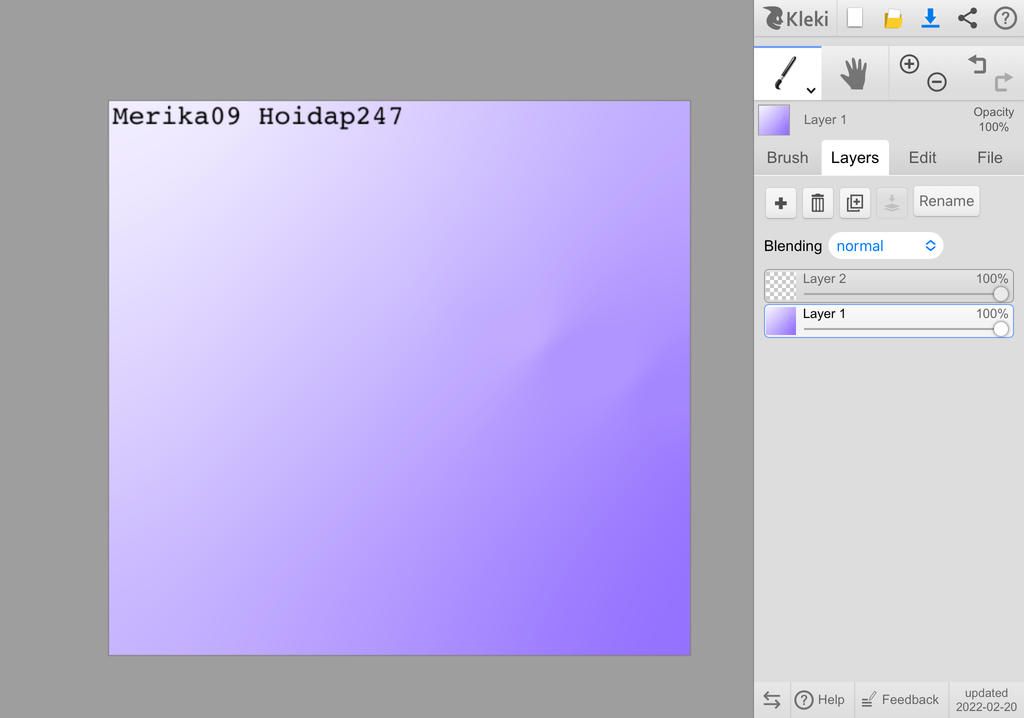
Task: Undo the last action
Action: pos(977,63)
